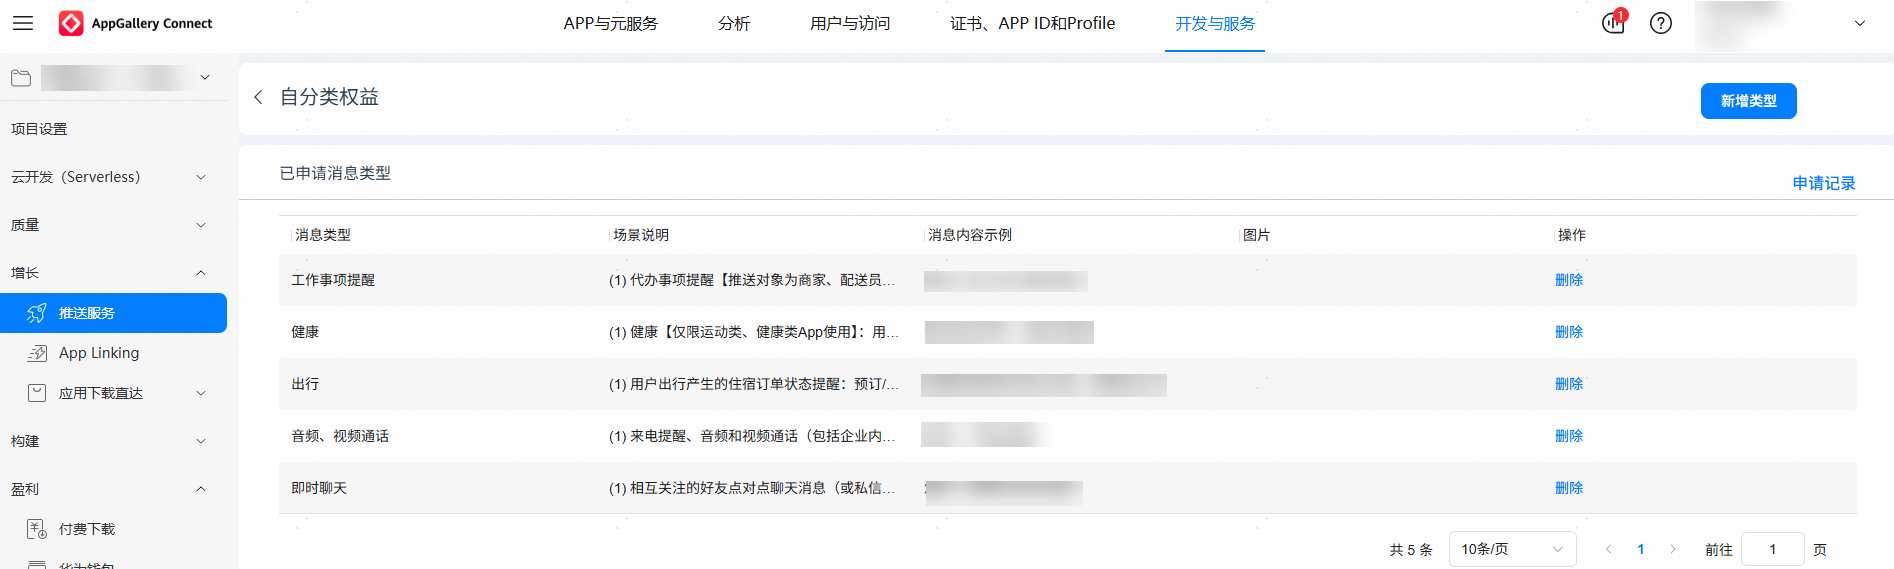
Task: Click 代办事项提醒 scene description
Action: pyautogui.click(x=752, y=280)
